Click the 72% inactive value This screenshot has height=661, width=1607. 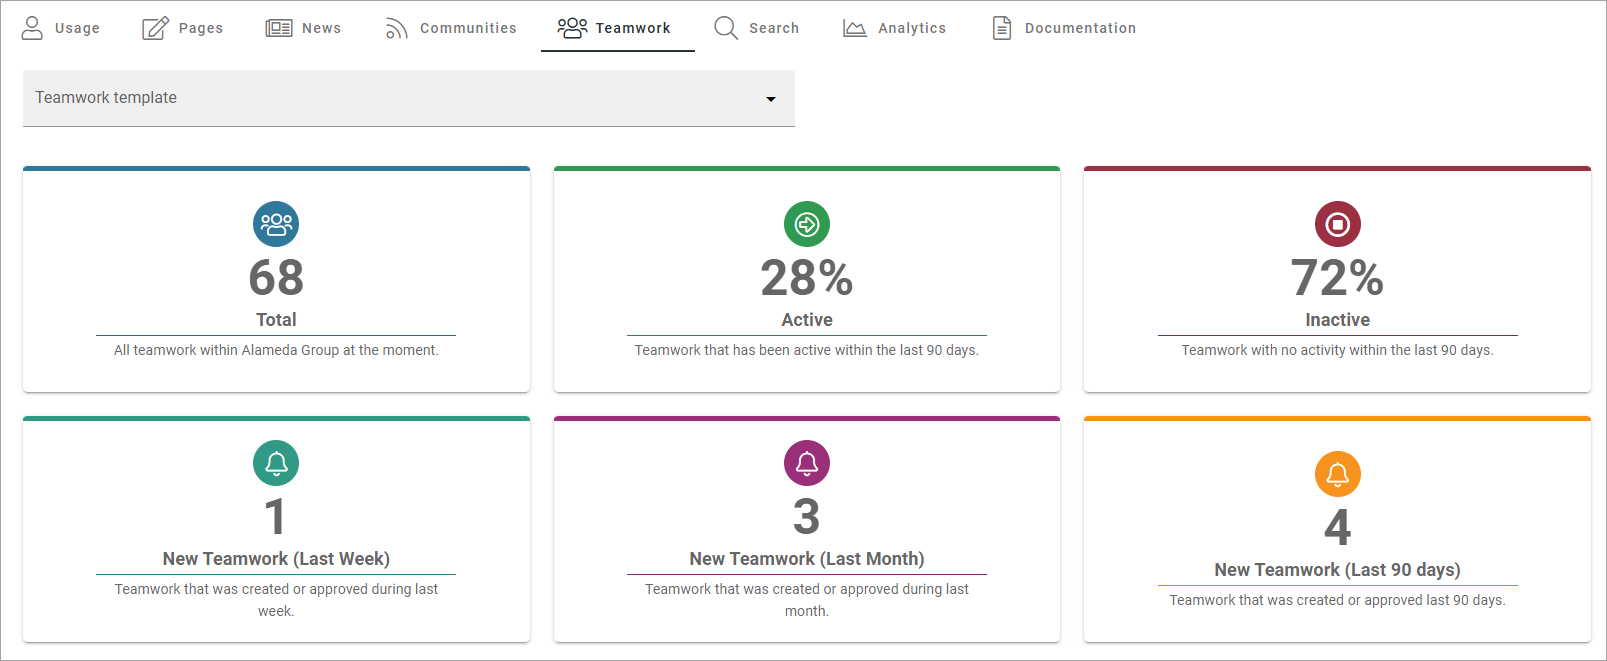click(x=1338, y=278)
